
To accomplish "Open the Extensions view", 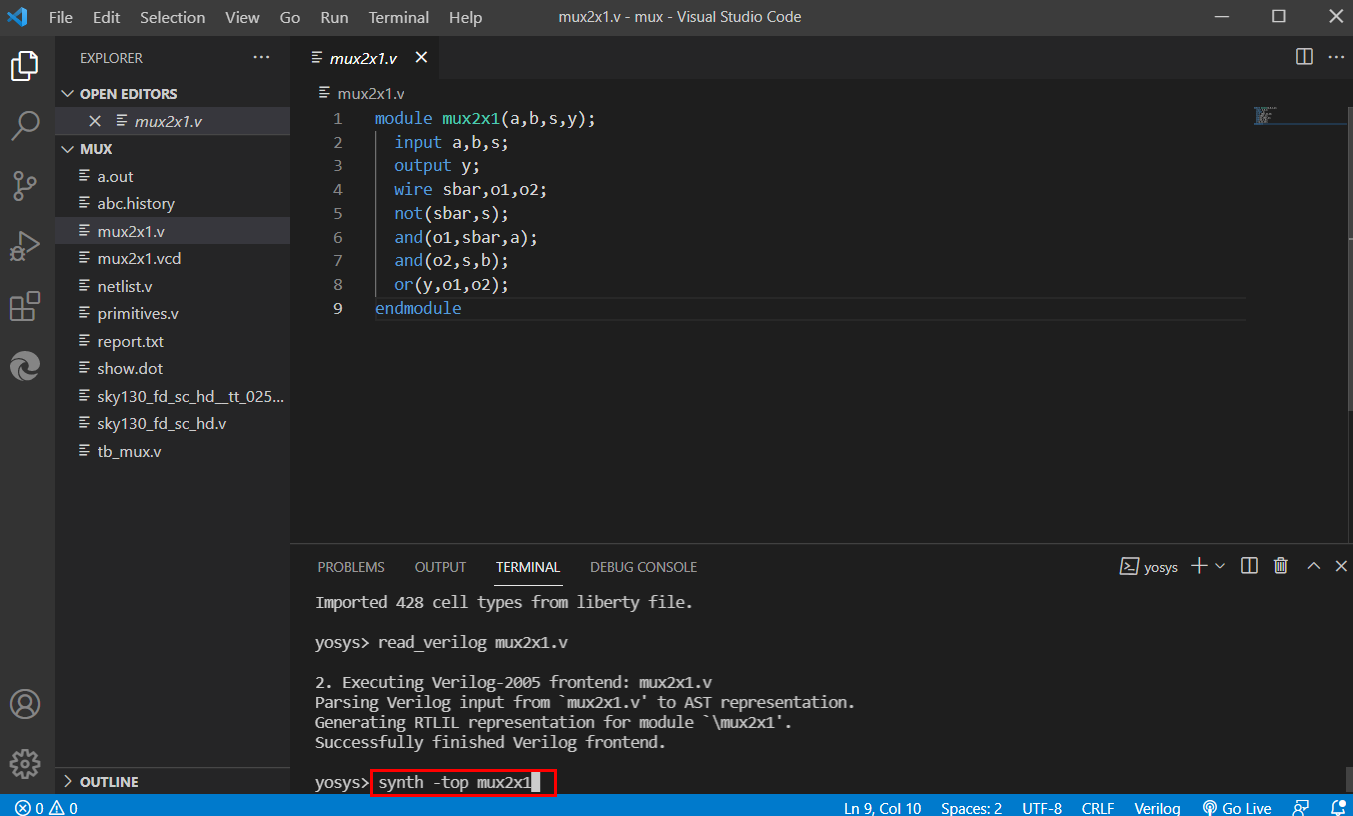I will coord(25,306).
